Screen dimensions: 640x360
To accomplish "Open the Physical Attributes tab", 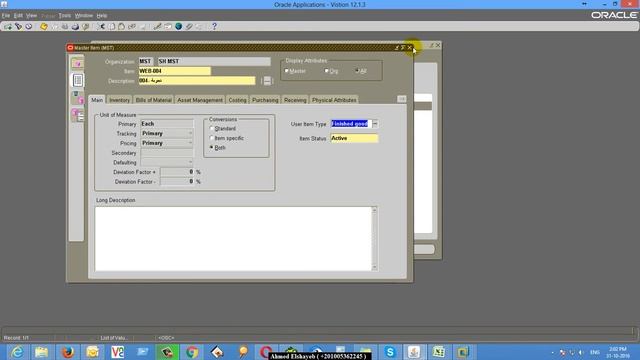I will point(334,100).
